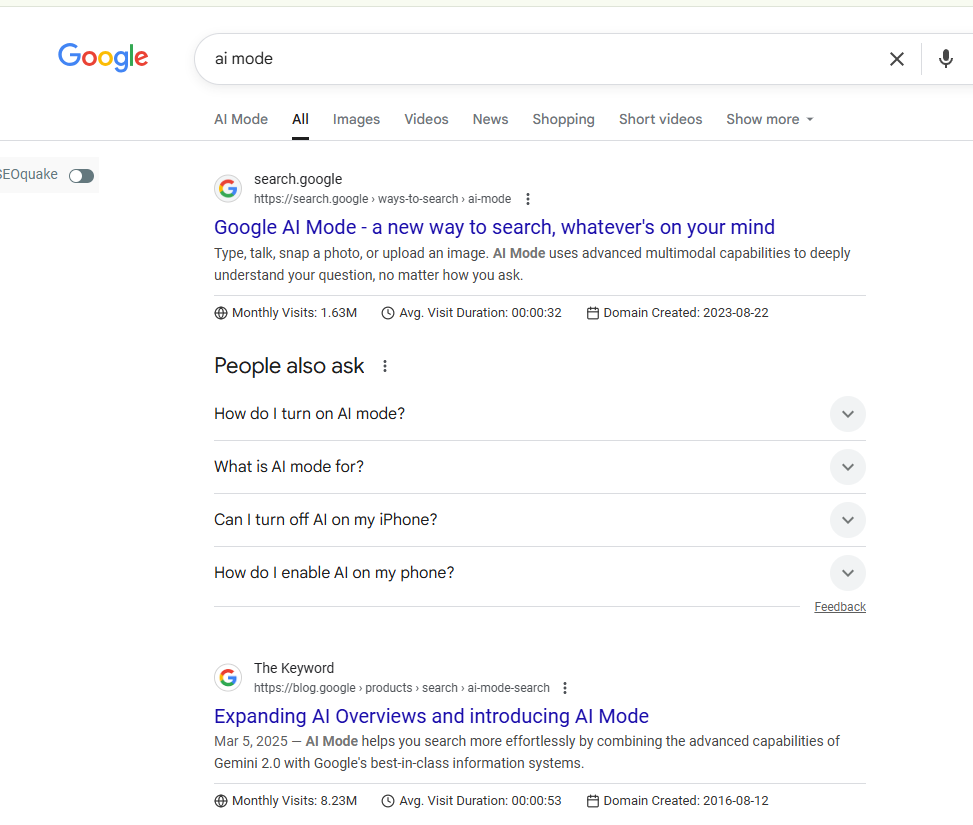Open the Google AI Mode result link
The height and width of the screenshot is (825, 973).
[x=494, y=227]
